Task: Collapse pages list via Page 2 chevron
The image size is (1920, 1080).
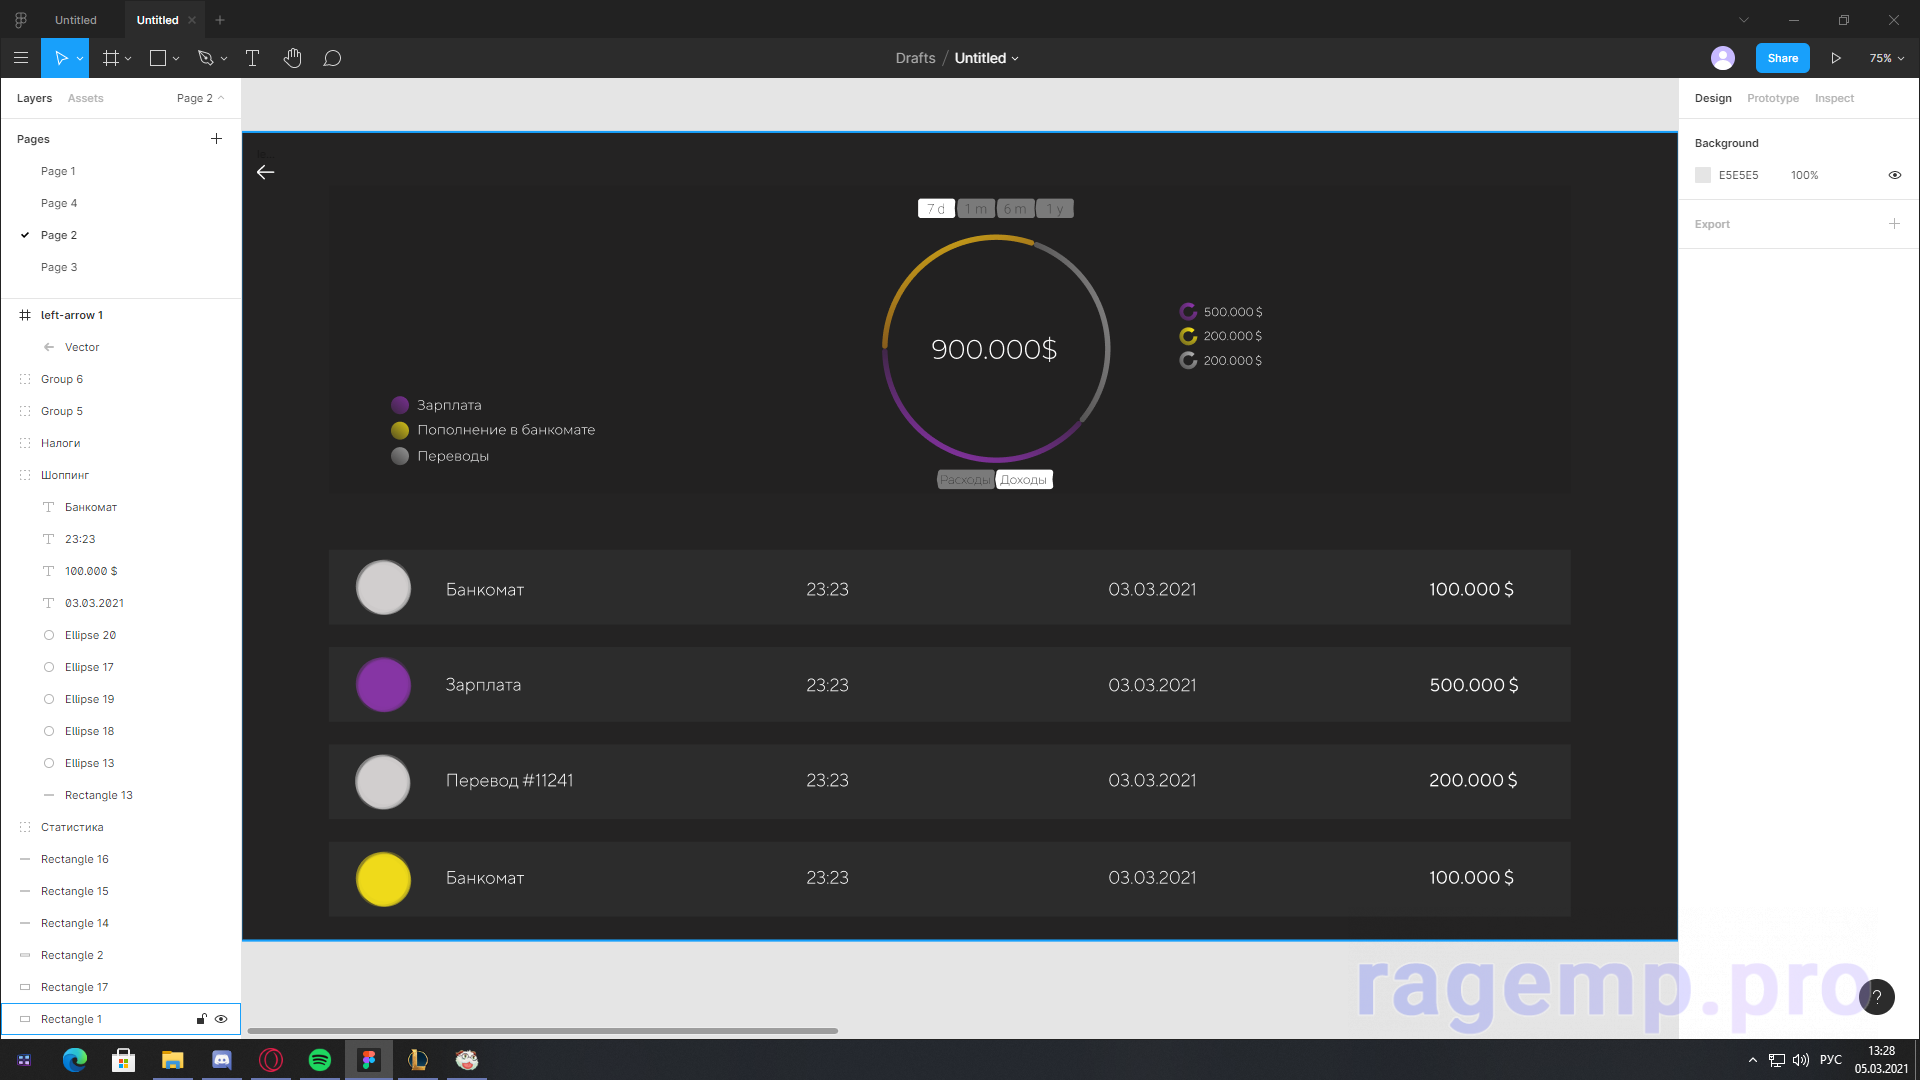Action: point(221,98)
